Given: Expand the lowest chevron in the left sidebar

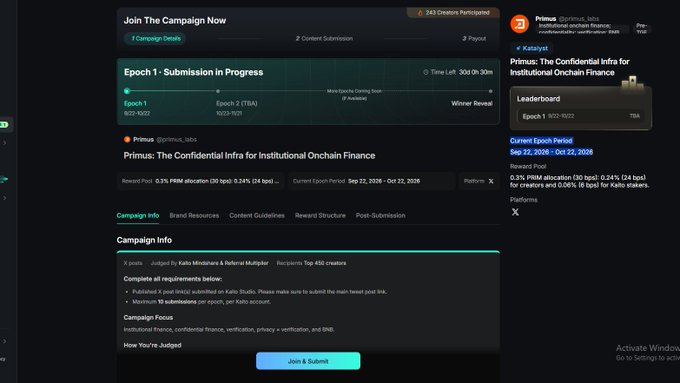Looking at the screenshot, I should 4,341.
